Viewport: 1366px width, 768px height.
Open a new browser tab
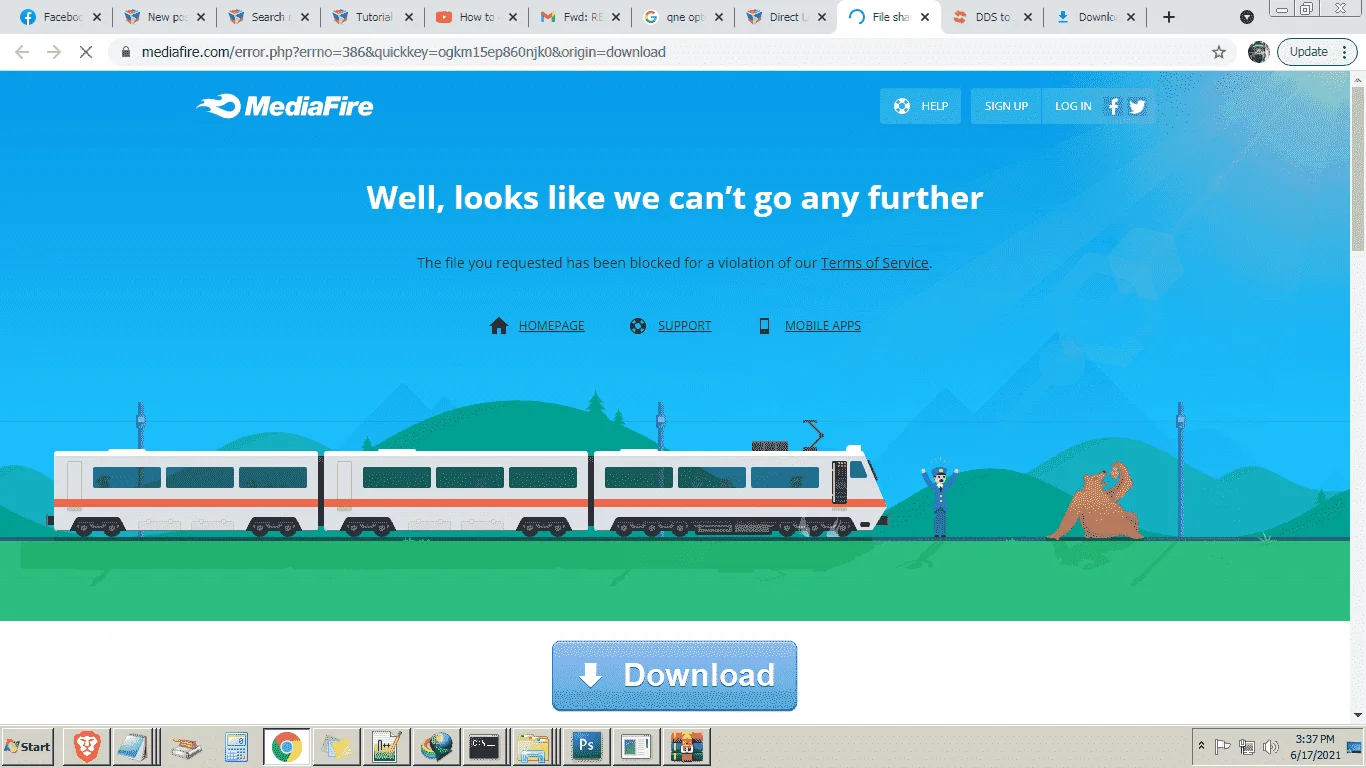(1169, 17)
